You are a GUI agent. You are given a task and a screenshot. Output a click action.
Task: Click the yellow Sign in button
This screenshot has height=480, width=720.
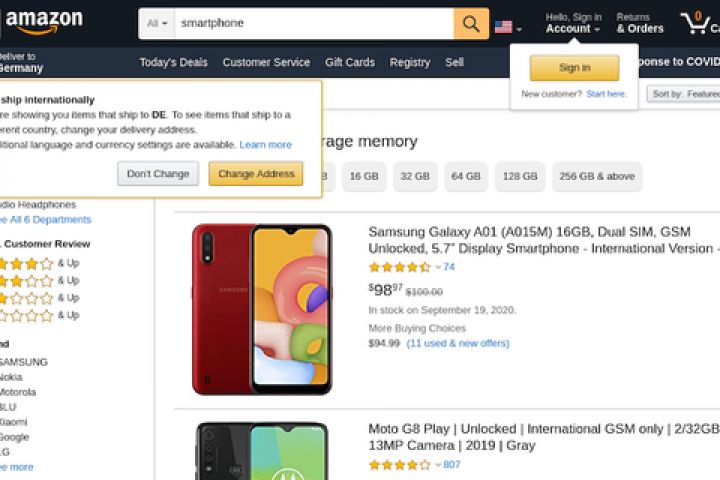pyautogui.click(x=574, y=68)
